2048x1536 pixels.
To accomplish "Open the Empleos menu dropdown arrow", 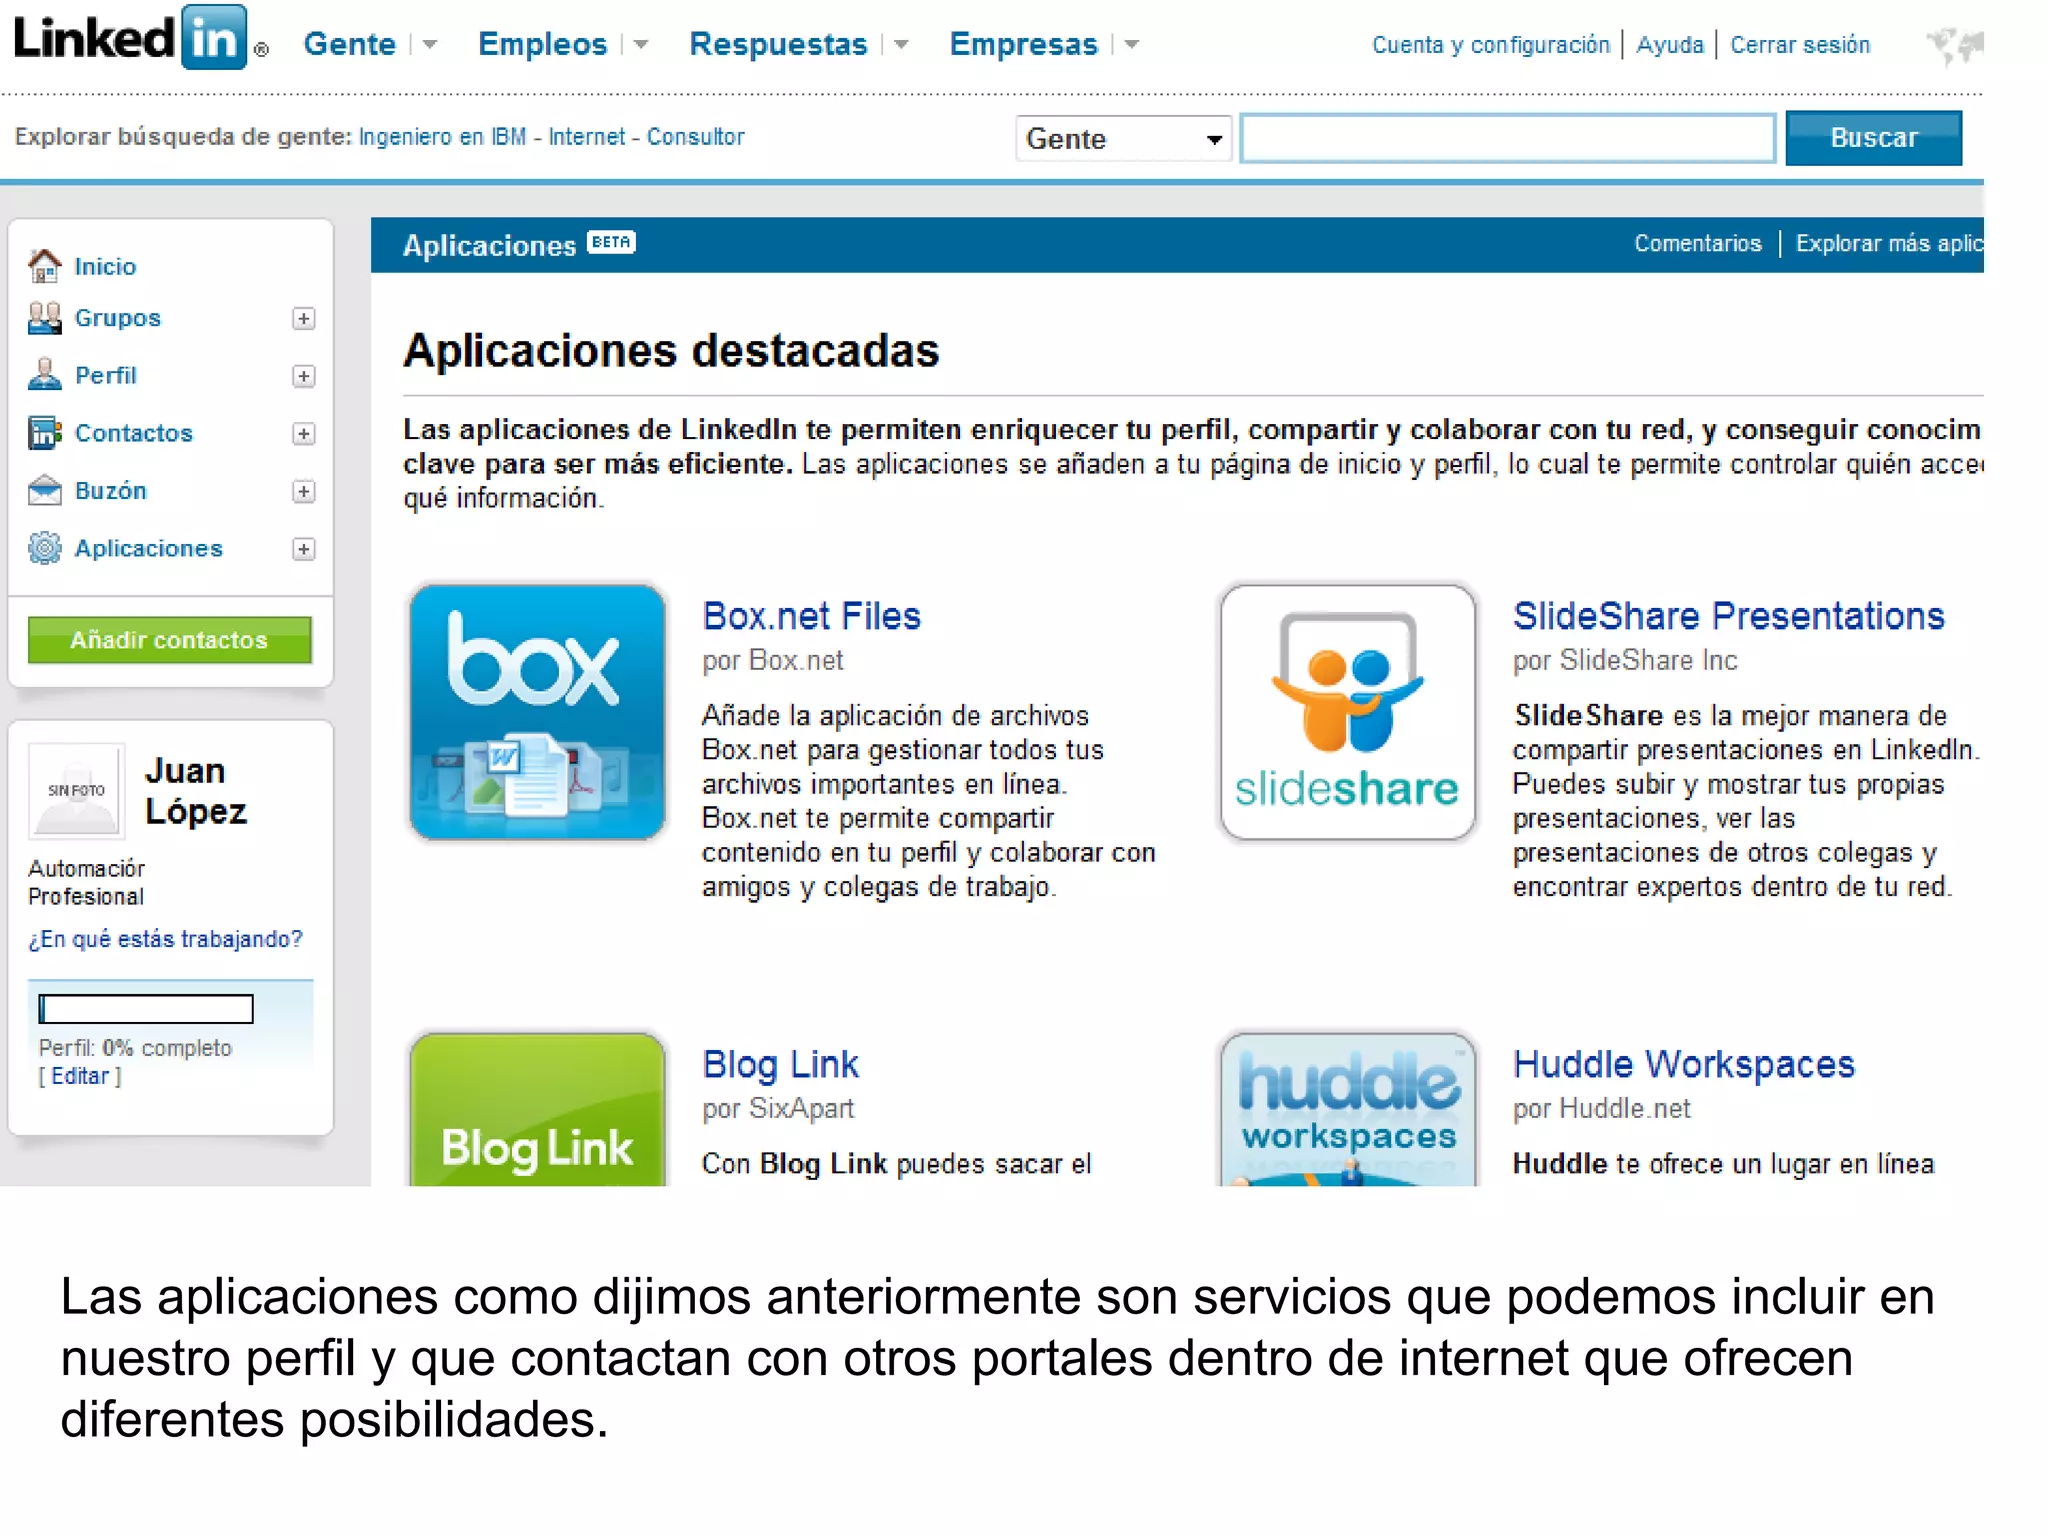I will [641, 45].
